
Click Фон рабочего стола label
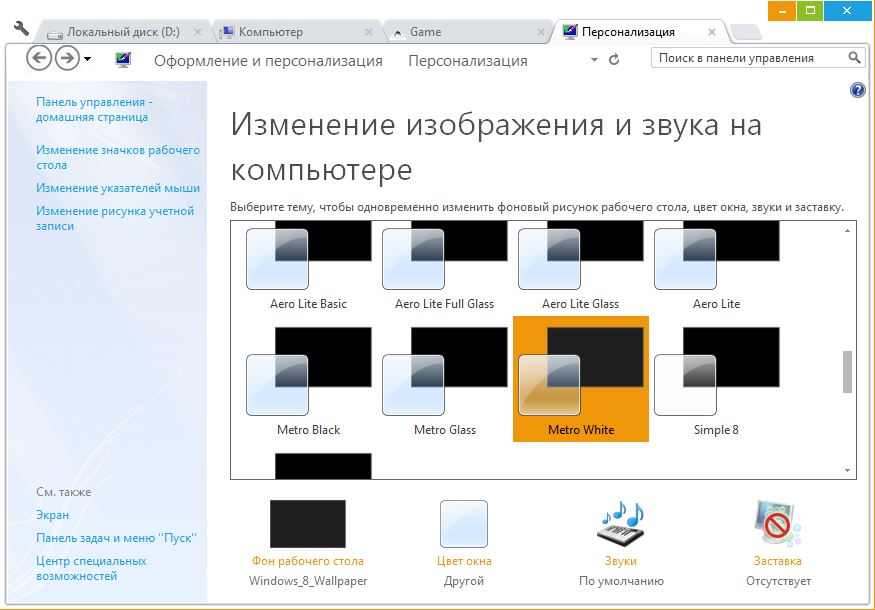click(307, 561)
